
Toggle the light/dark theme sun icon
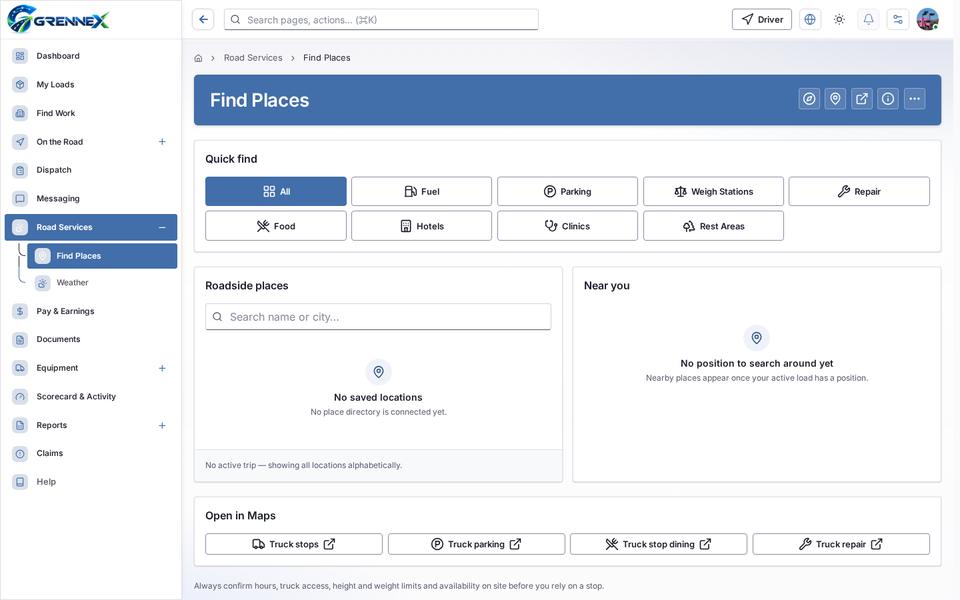(x=839, y=20)
